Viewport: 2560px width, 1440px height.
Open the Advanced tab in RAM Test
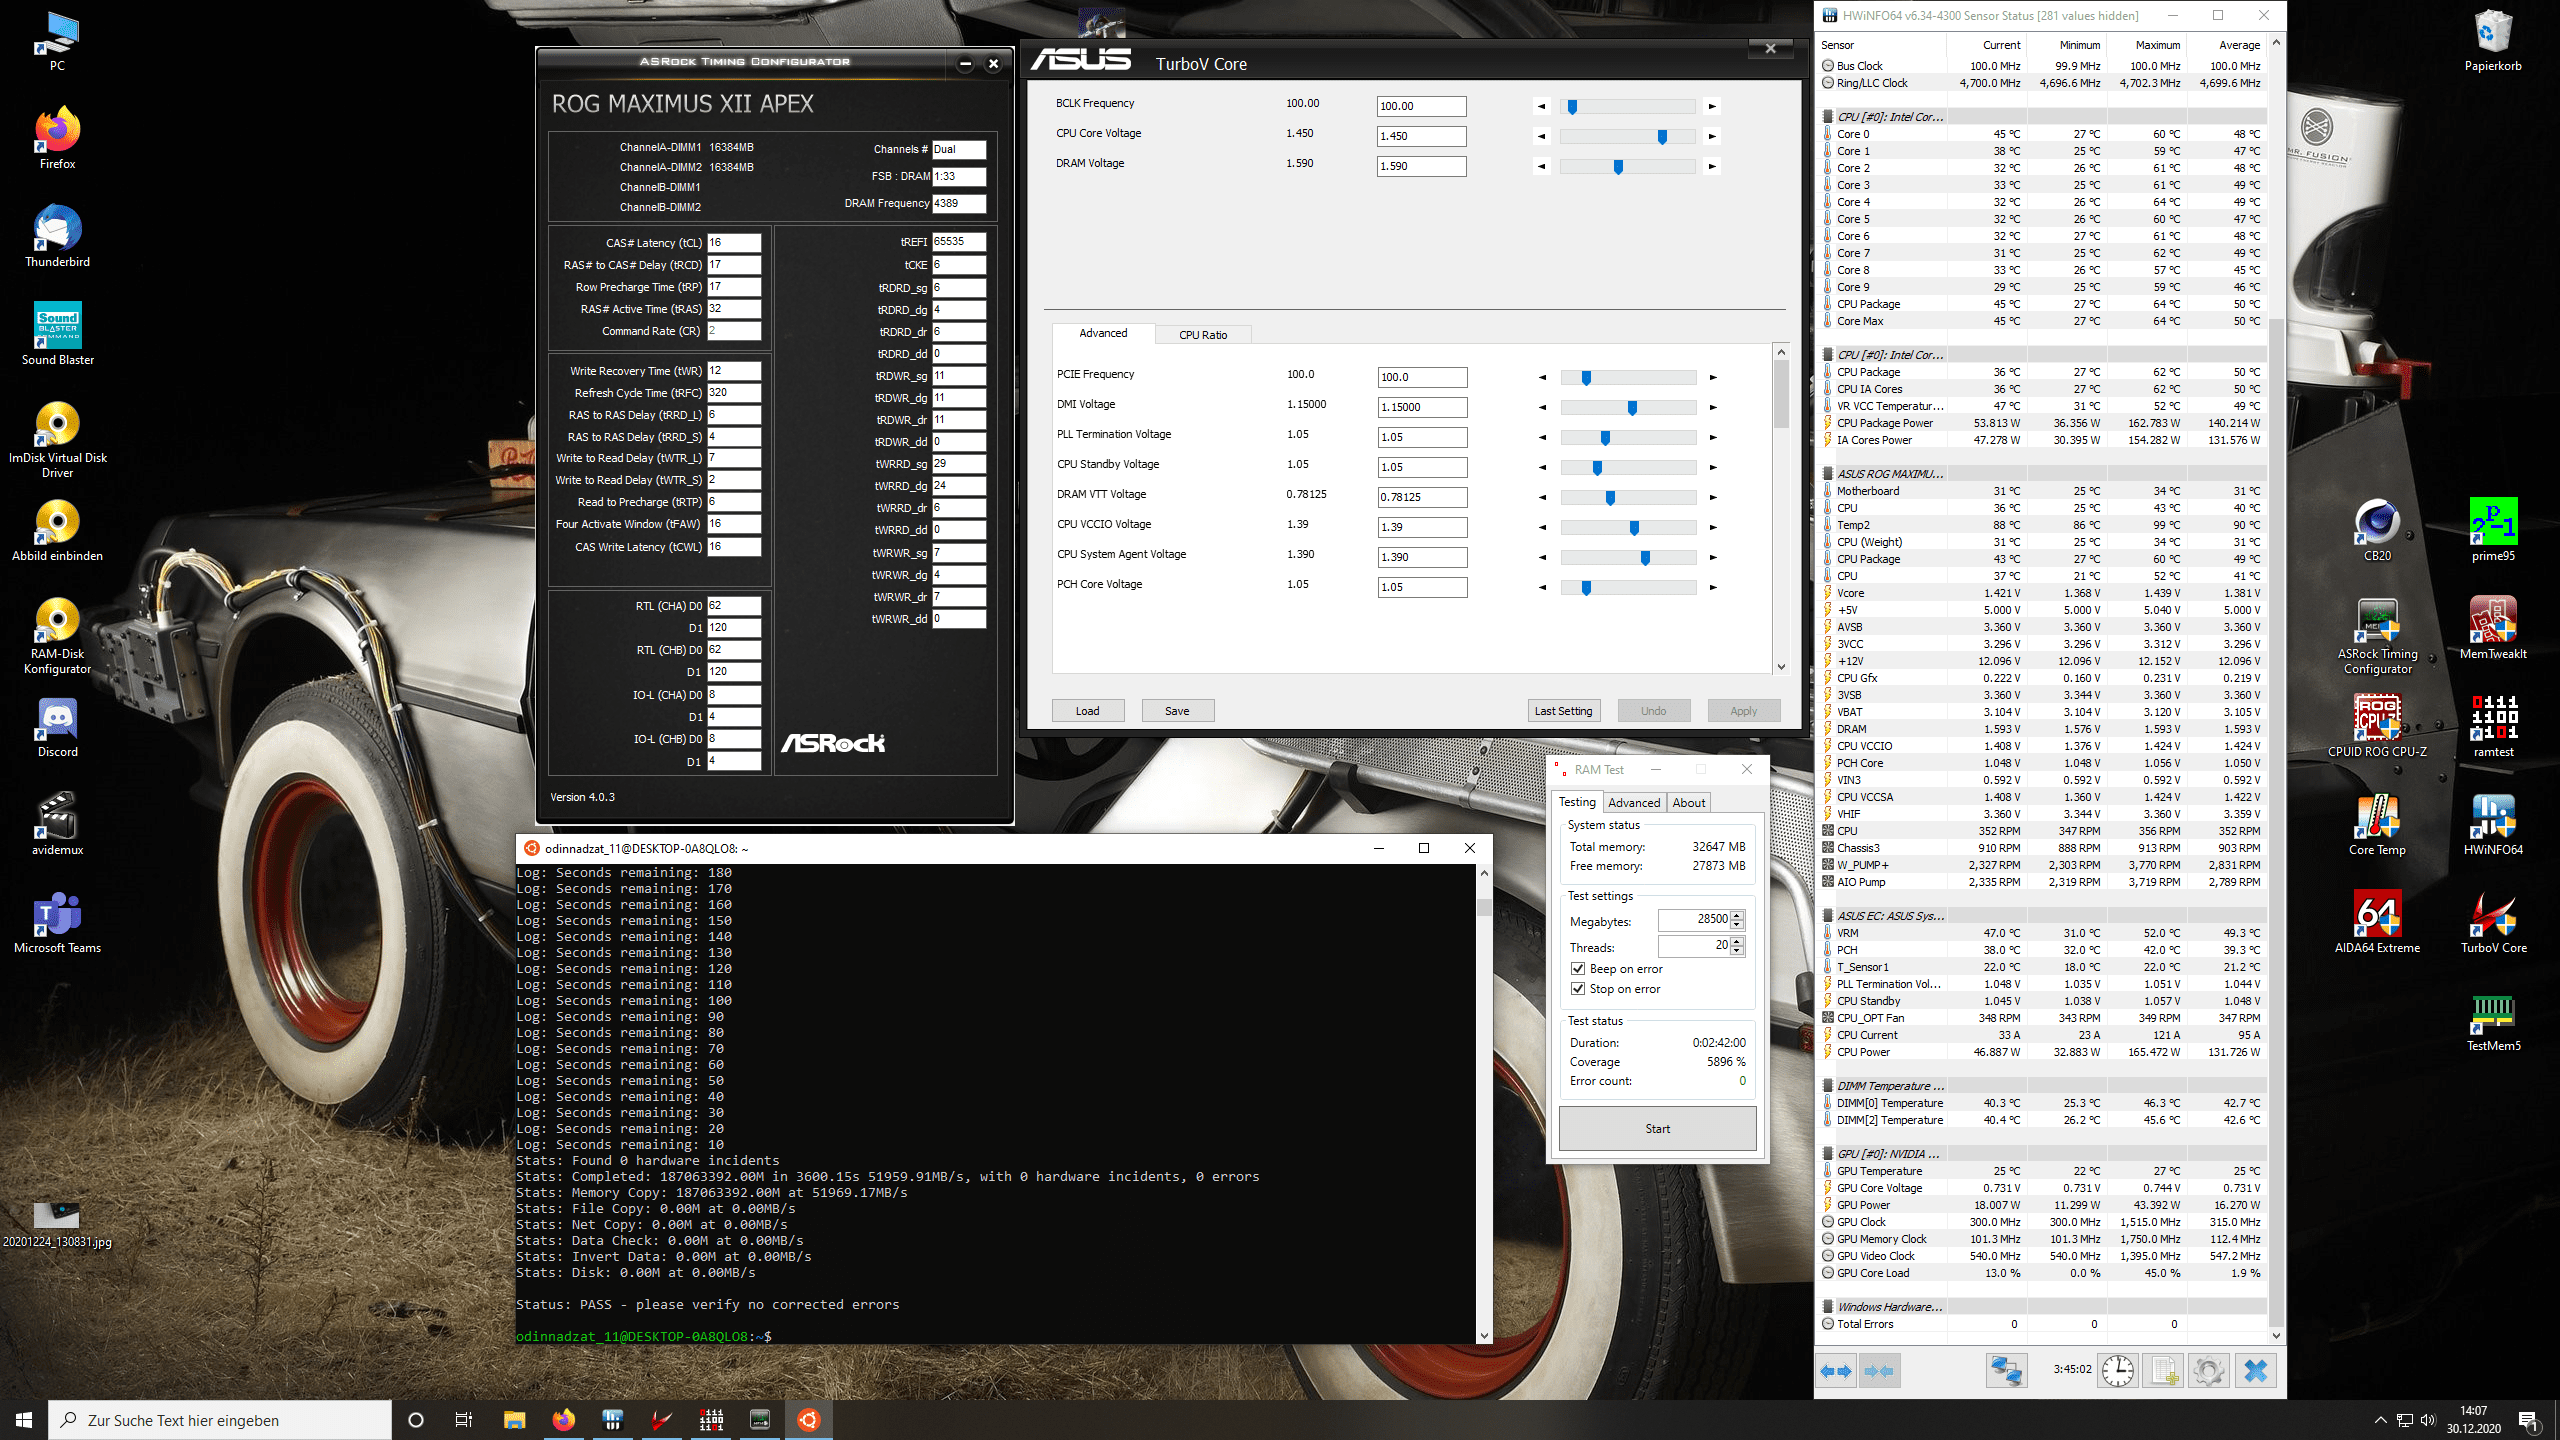1633,802
